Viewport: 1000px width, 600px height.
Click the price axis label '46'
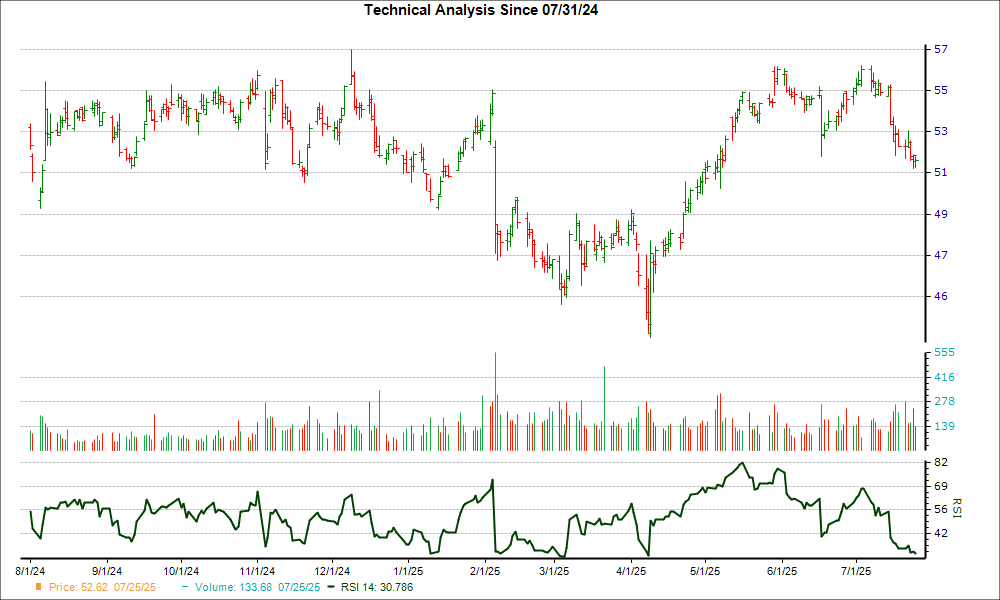click(x=941, y=296)
